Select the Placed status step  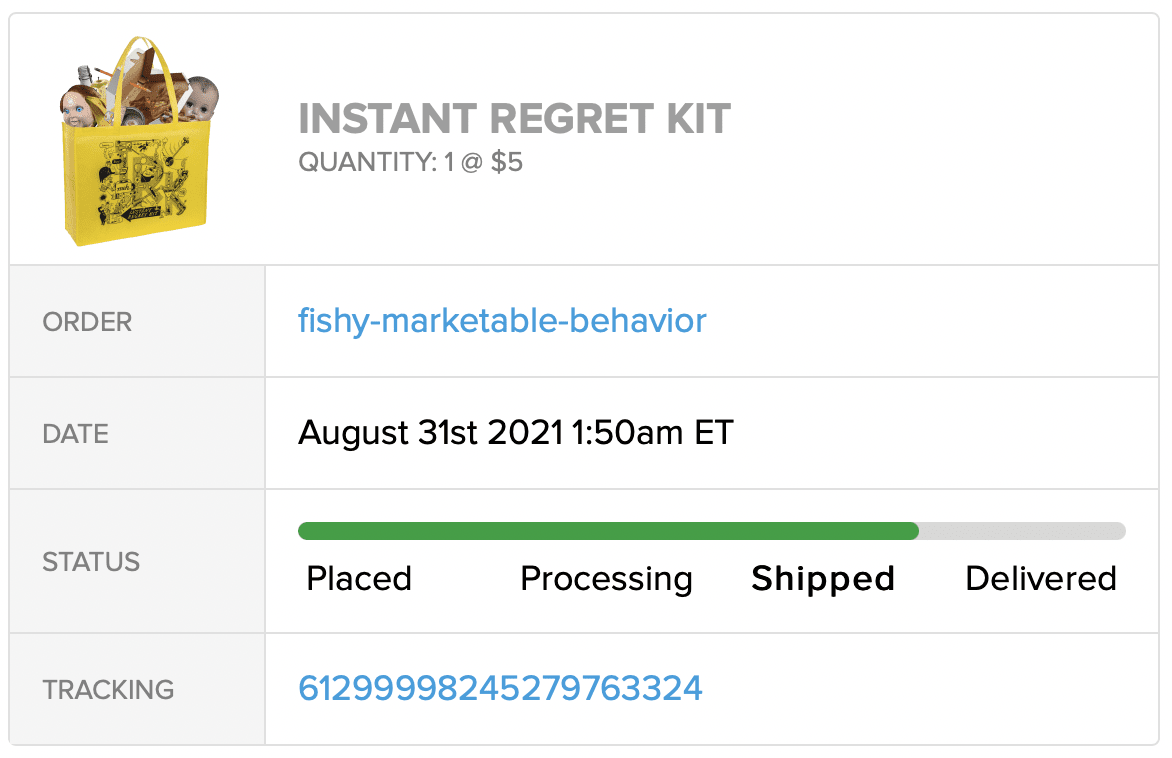(x=359, y=579)
